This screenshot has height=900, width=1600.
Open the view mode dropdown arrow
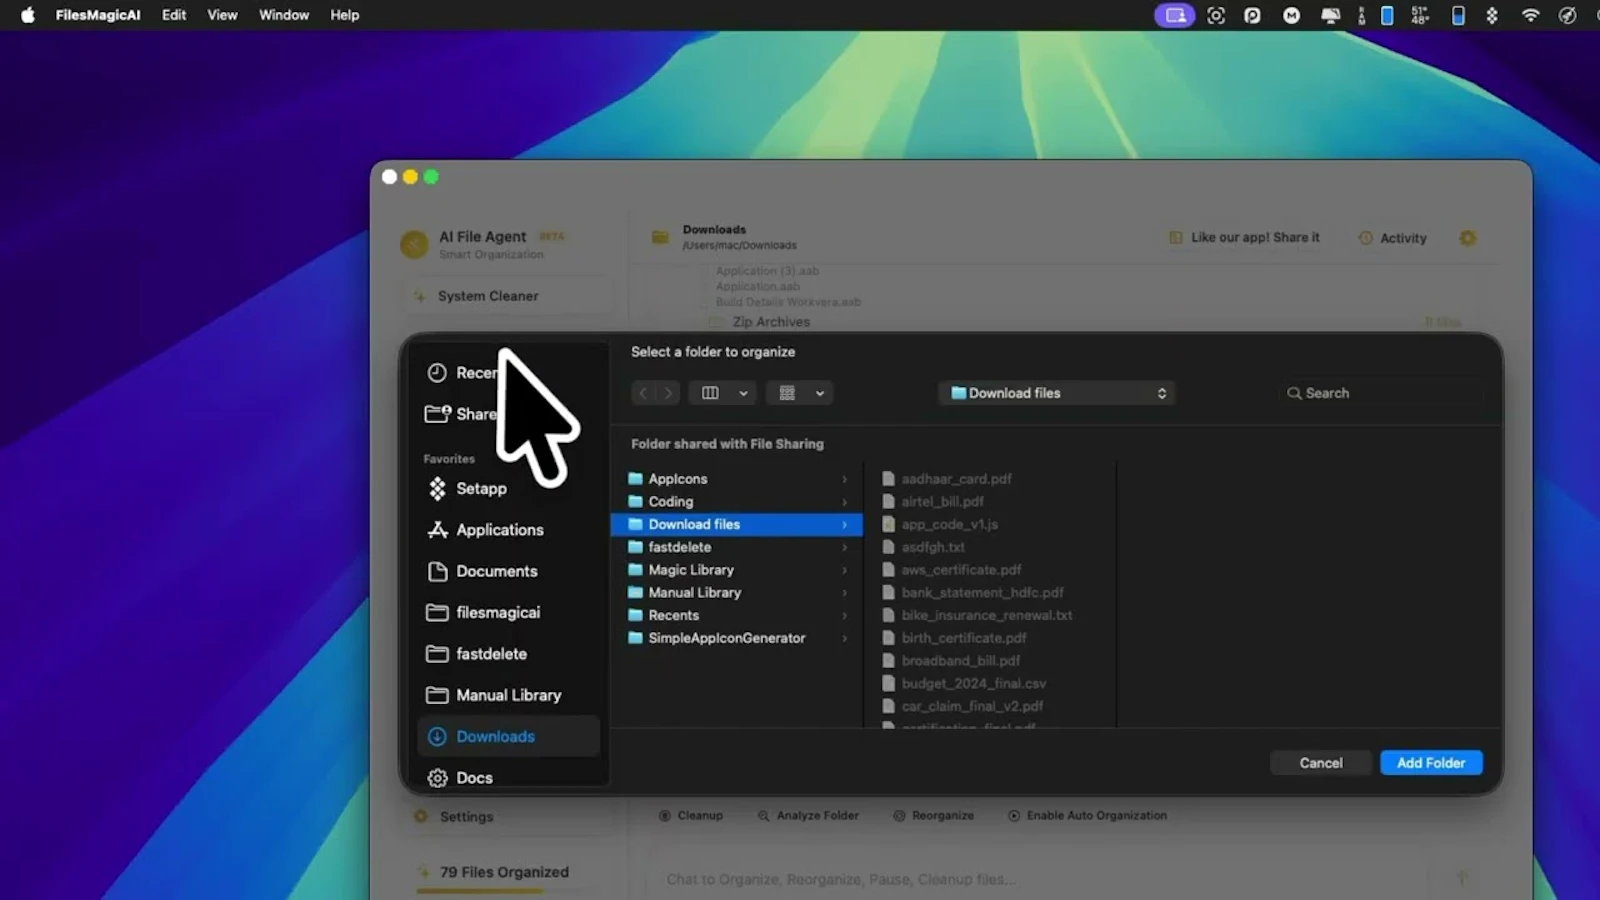[743, 393]
